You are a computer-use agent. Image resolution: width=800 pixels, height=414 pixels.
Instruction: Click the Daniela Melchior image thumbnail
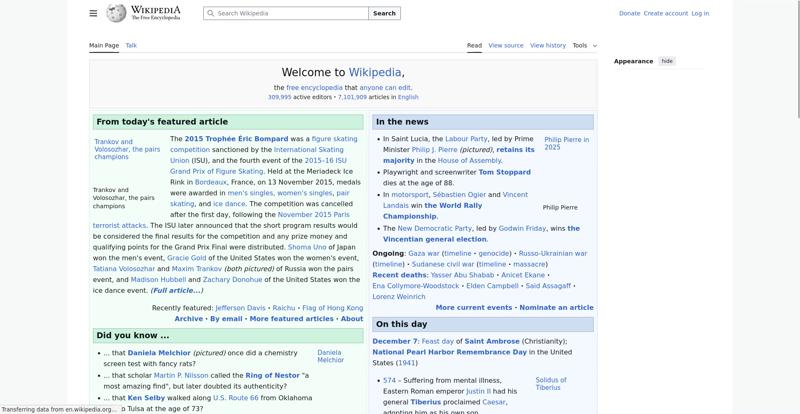click(x=330, y=356)
